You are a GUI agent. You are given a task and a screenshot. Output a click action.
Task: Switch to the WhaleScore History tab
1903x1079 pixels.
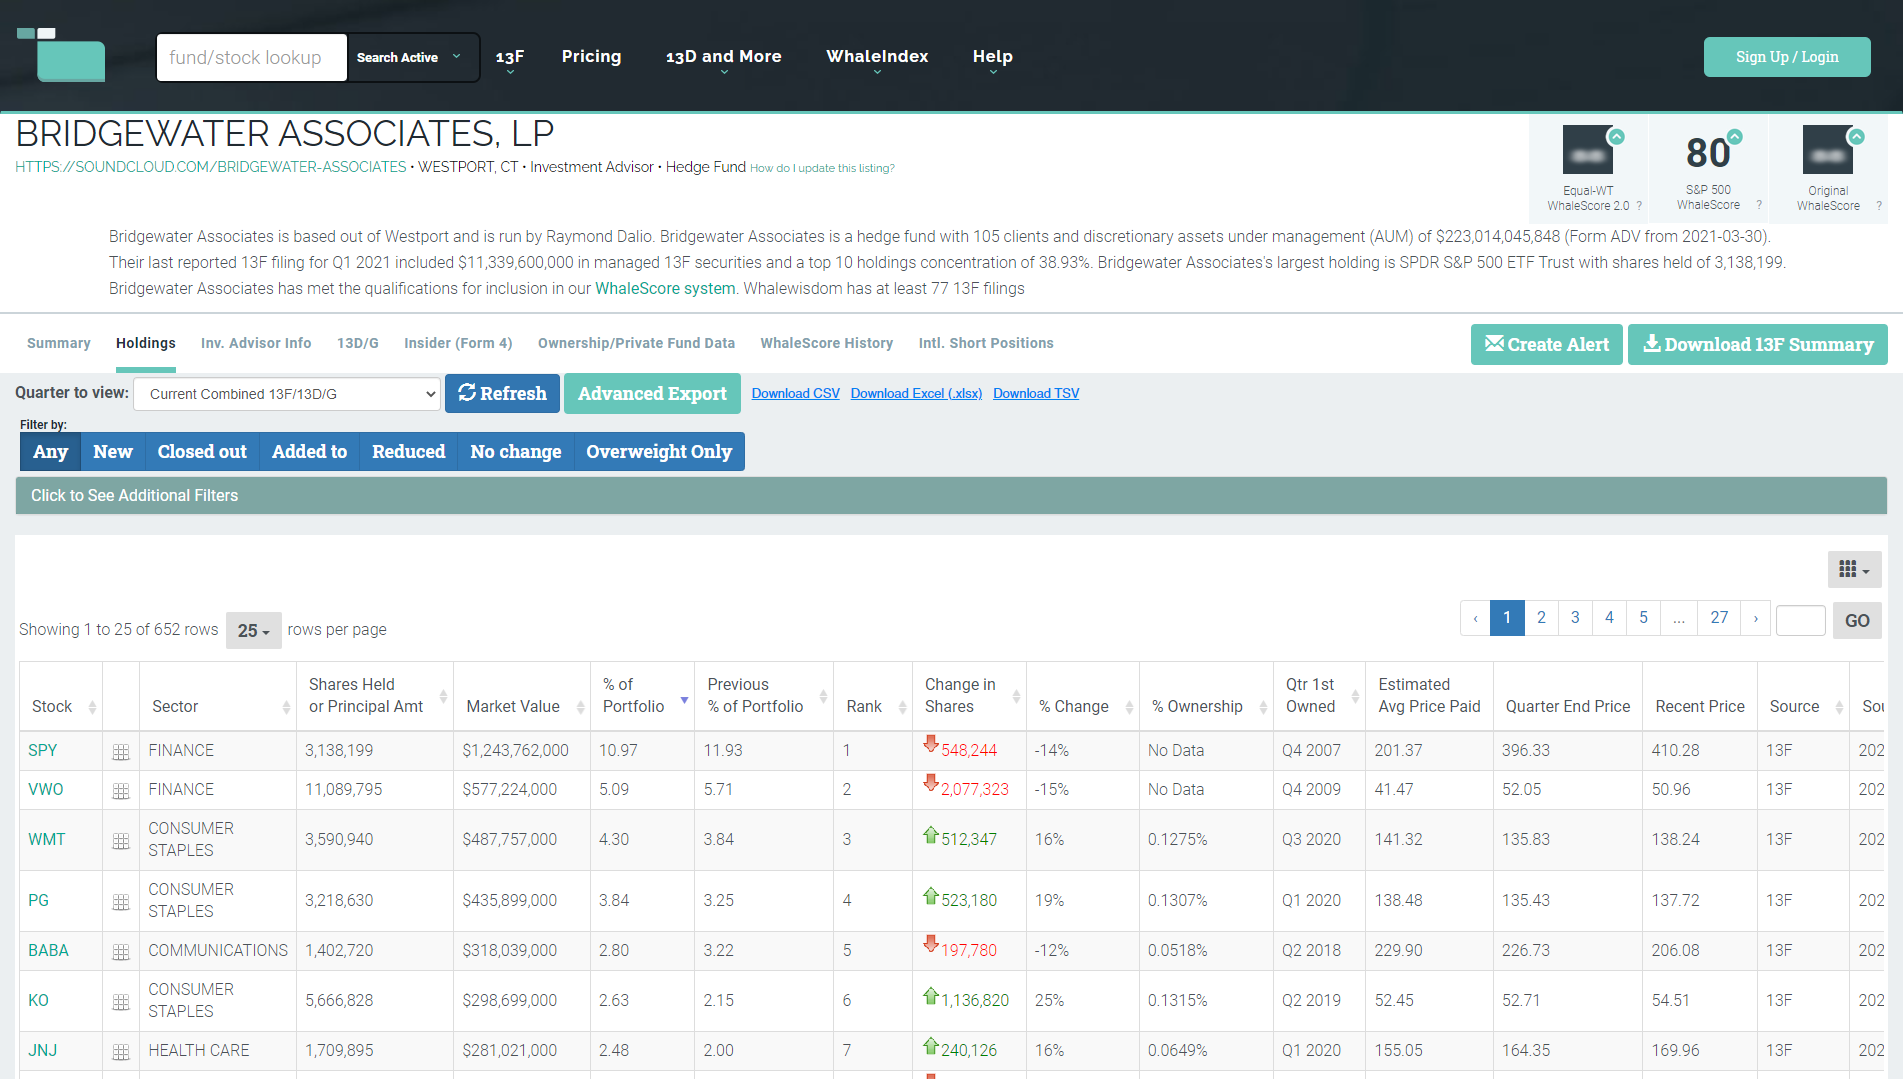826,343
